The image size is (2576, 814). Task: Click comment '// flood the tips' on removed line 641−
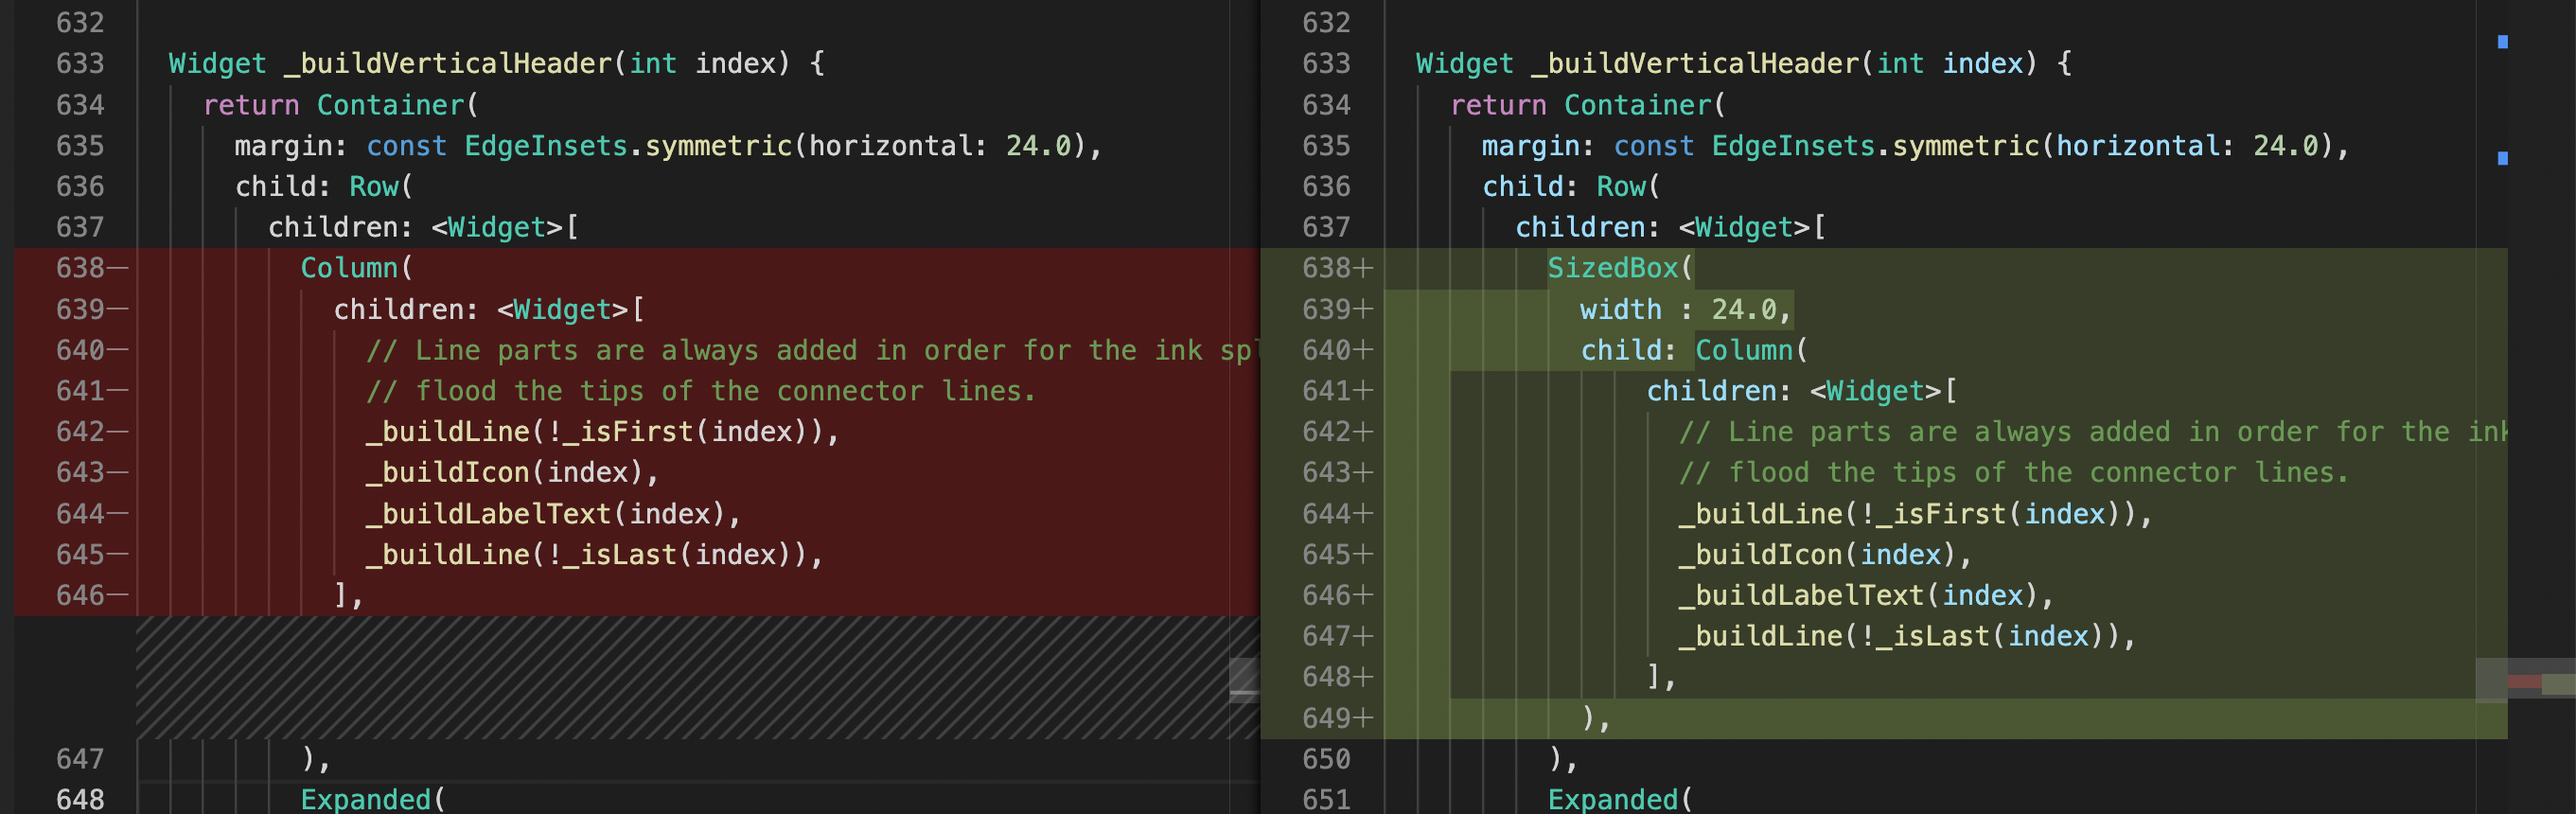(504, 390)
